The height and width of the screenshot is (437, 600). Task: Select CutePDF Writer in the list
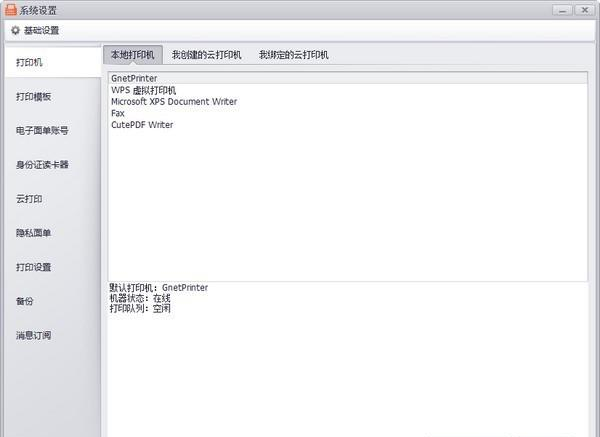click(x=348, y=125)
